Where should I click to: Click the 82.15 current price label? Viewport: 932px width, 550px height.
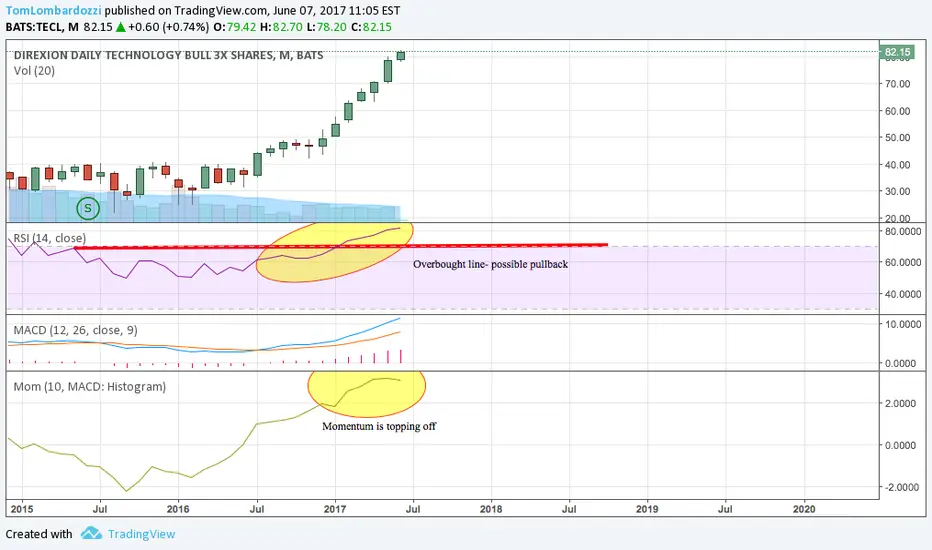point(898,52)
